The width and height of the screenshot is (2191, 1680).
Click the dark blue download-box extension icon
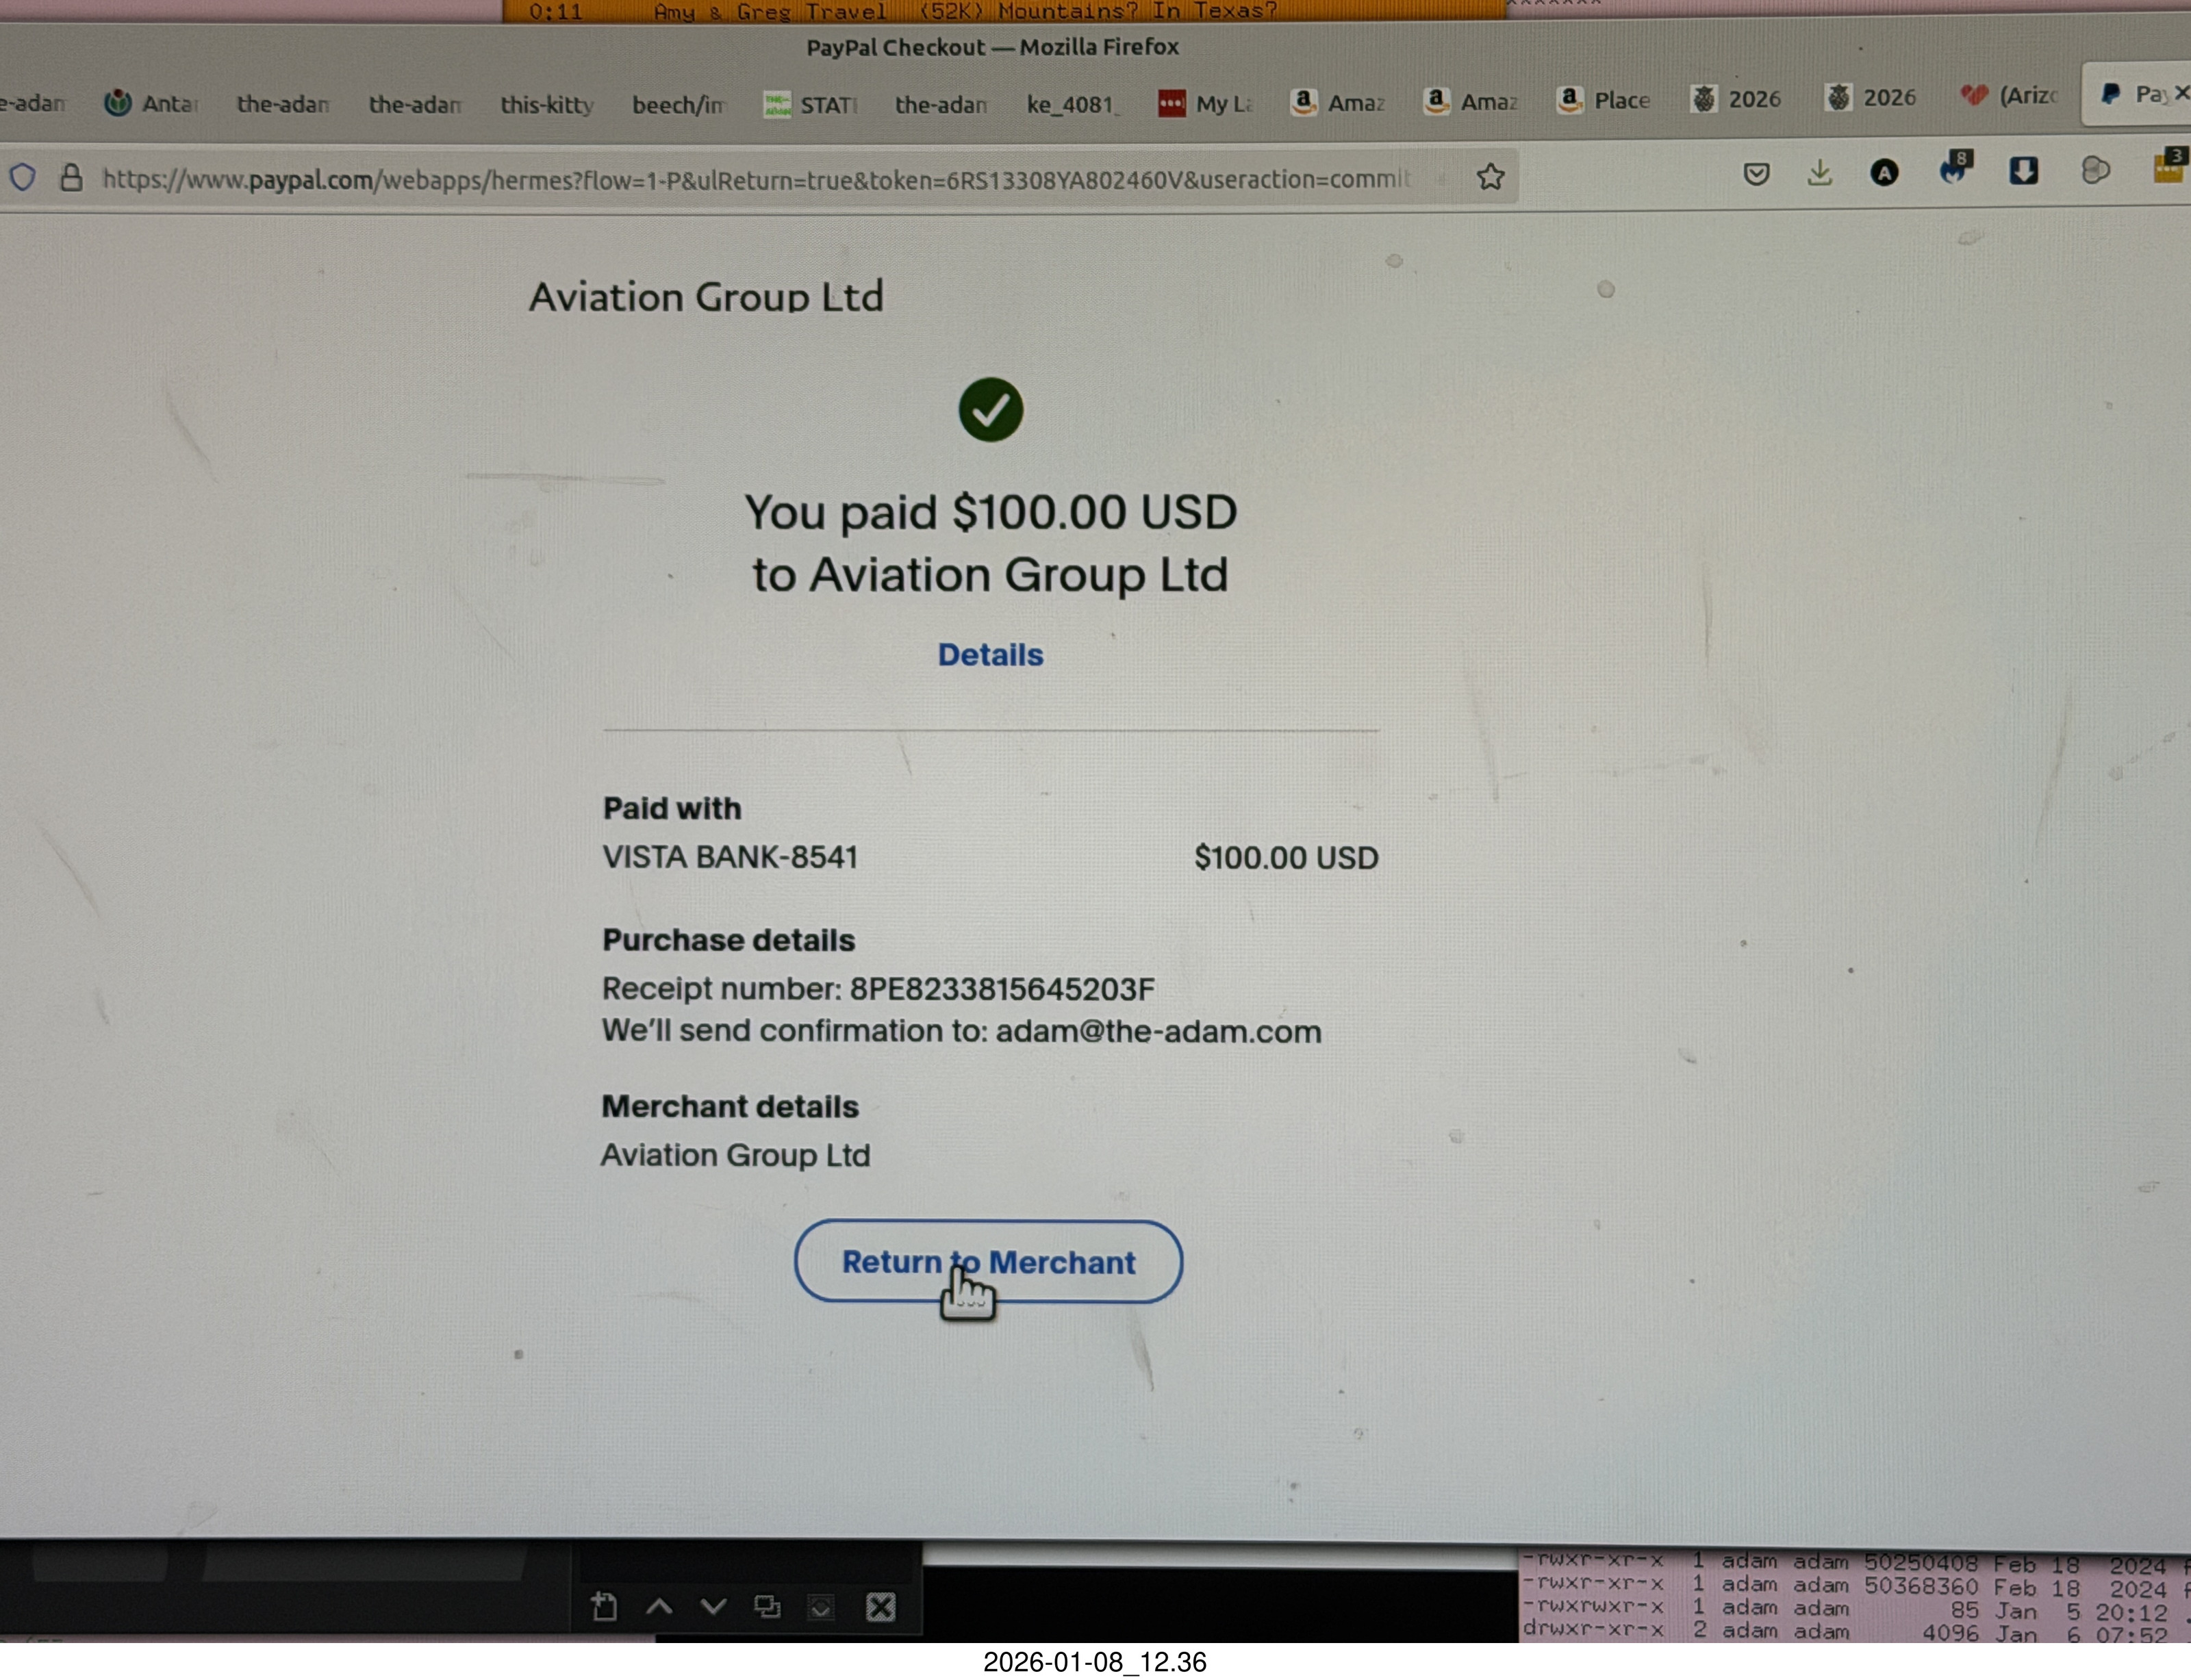pos(2023,171)
